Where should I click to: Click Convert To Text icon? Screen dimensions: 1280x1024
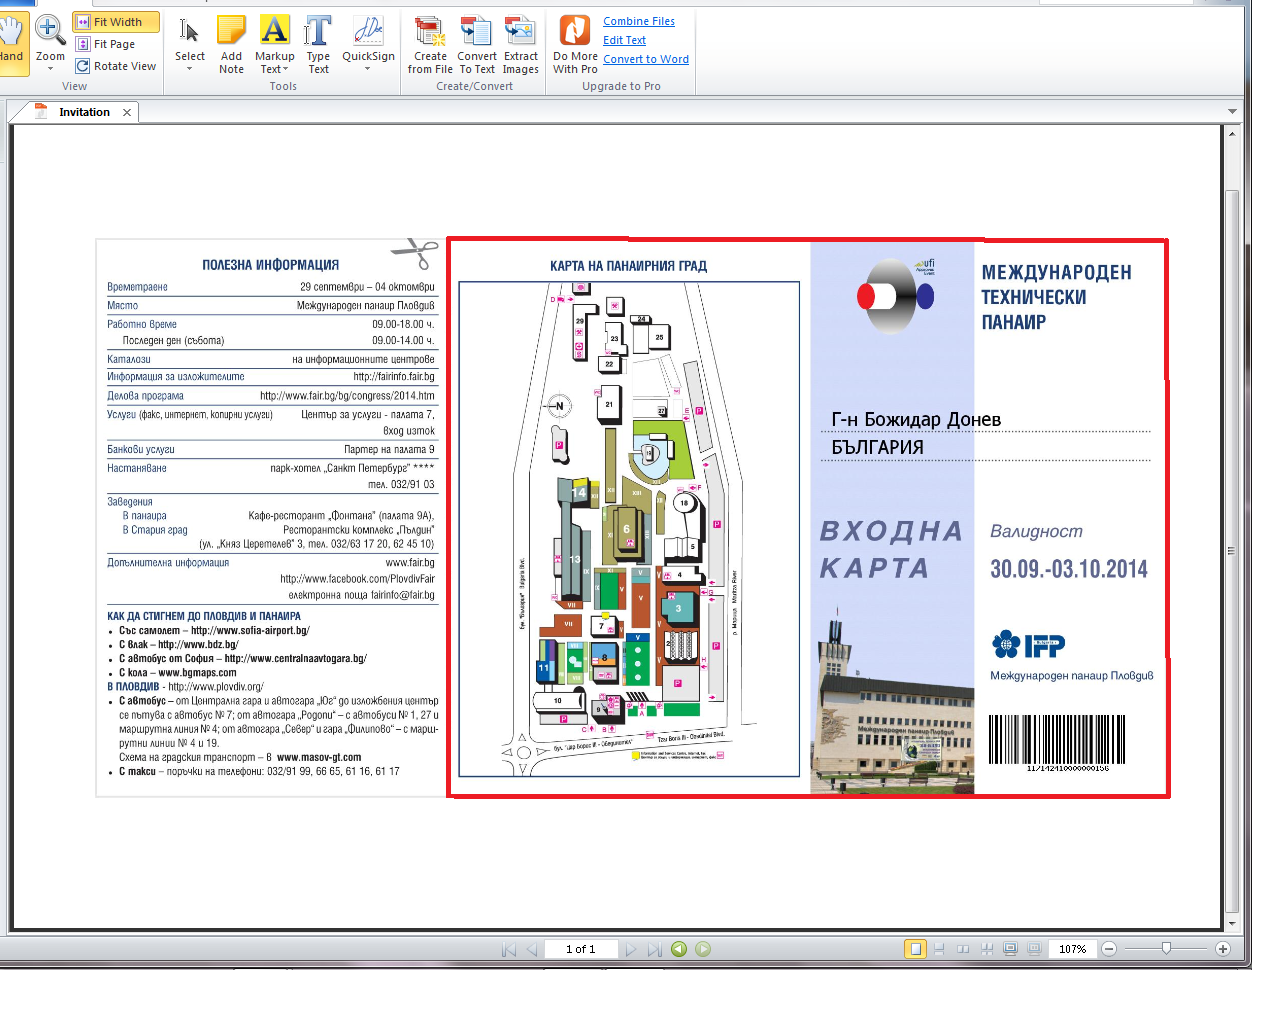coord(477,44)
